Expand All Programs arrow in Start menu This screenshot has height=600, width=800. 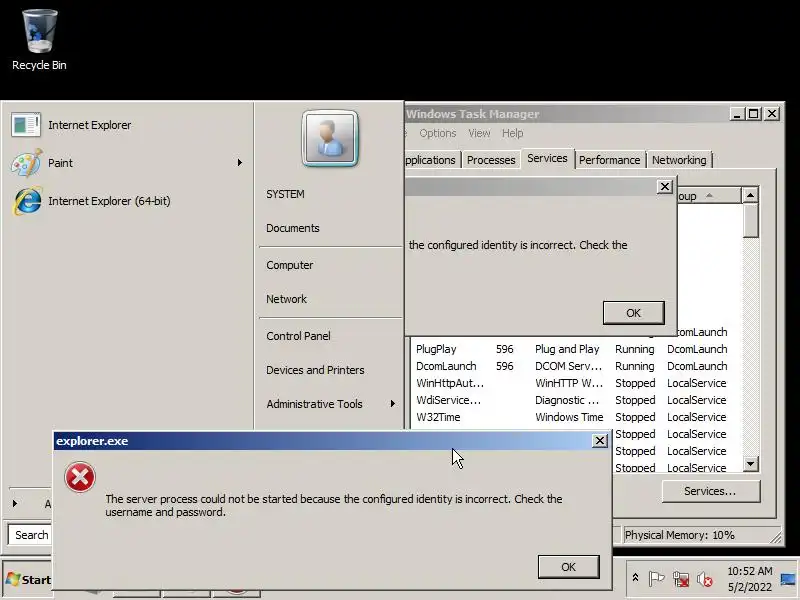pos(15,504)
